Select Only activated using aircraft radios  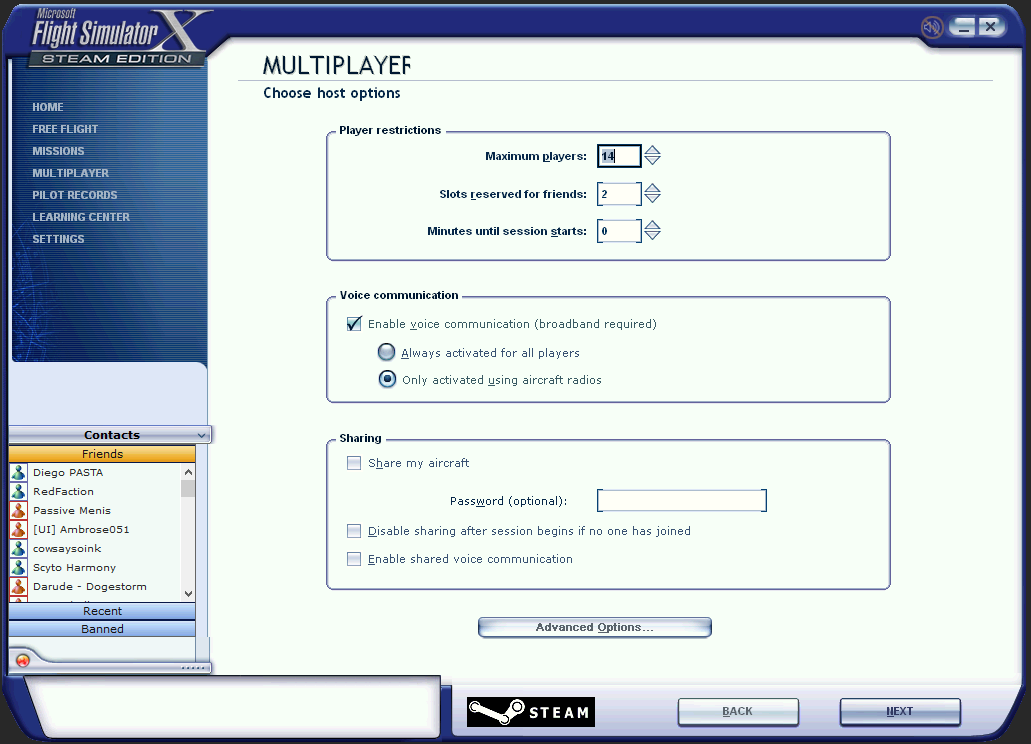387,379
